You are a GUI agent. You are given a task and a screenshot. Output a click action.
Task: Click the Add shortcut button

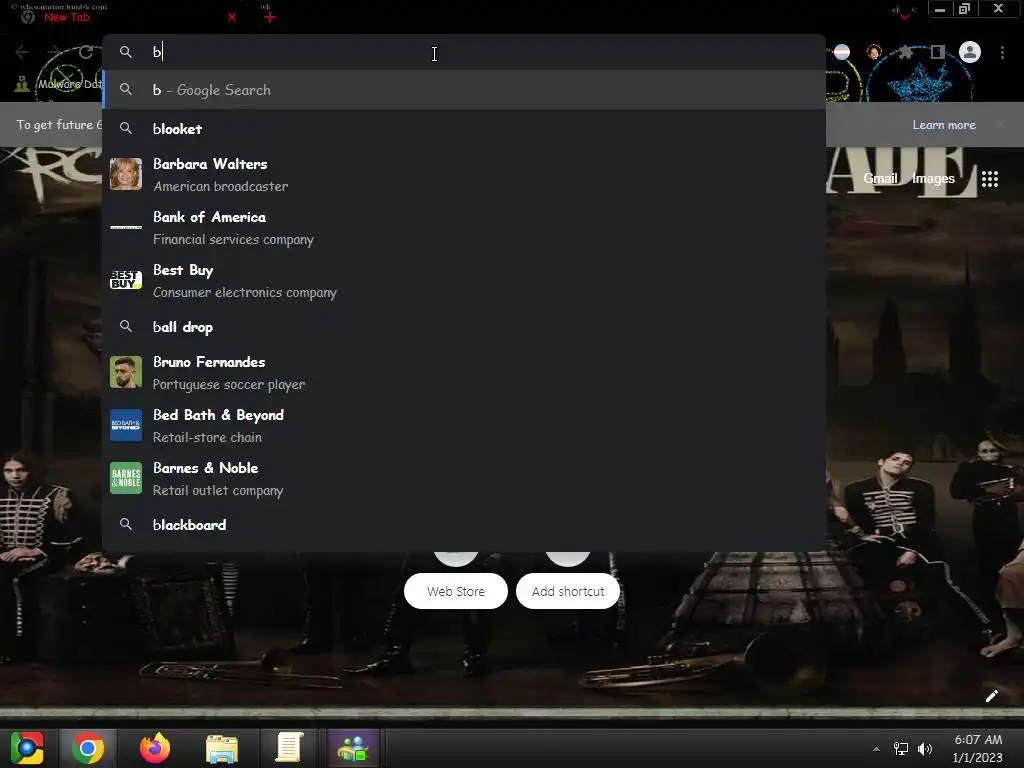[568, 591]
